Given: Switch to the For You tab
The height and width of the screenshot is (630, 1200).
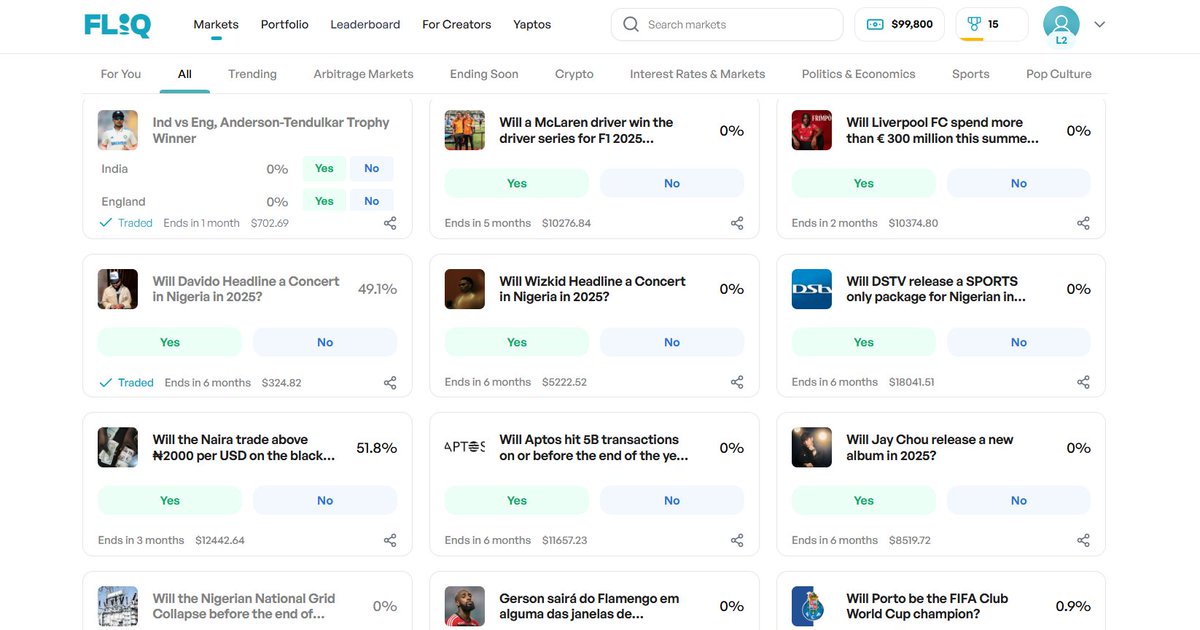Looking at the screenshot, I should click(x=121, y=74).
